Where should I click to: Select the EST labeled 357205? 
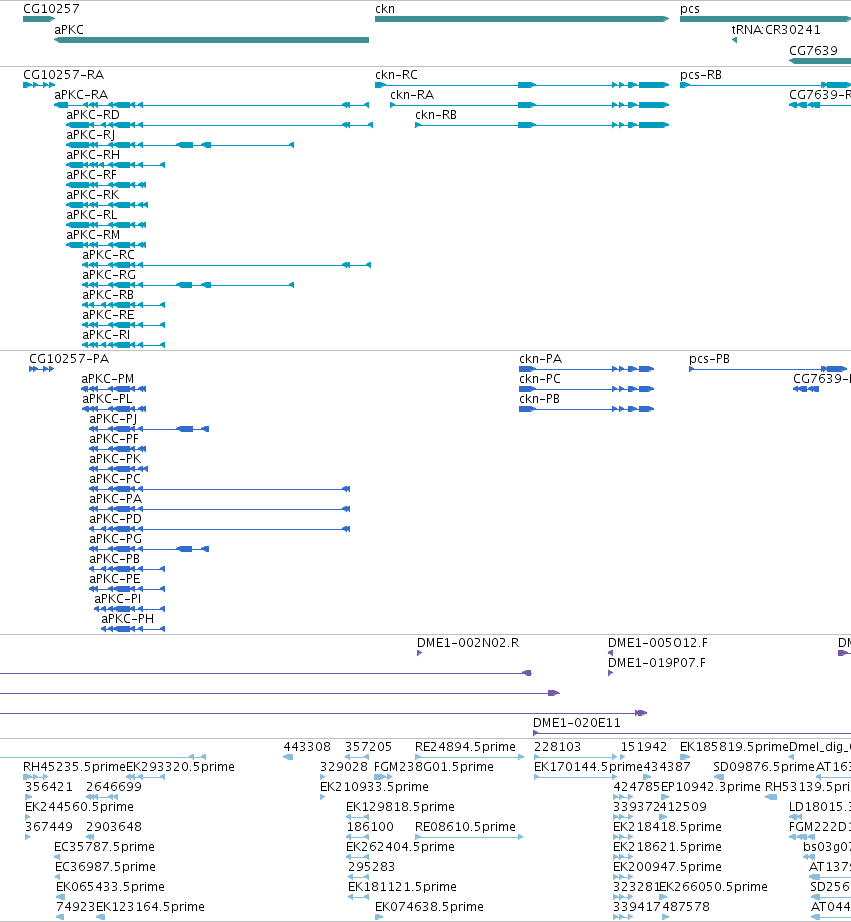[x=368, y=747]
